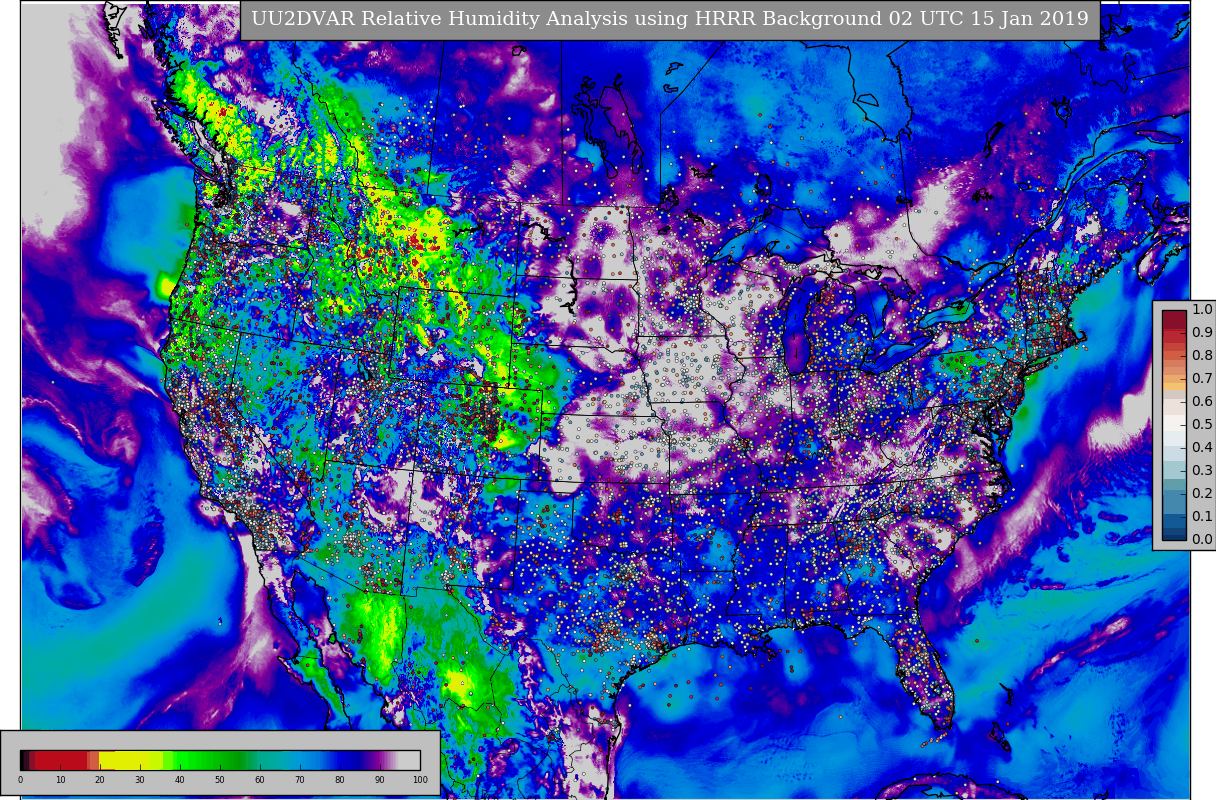The image size is (1216, 800).
Task: Click the 0.2 label on the right colorbar
Action: click(1202, 494)
